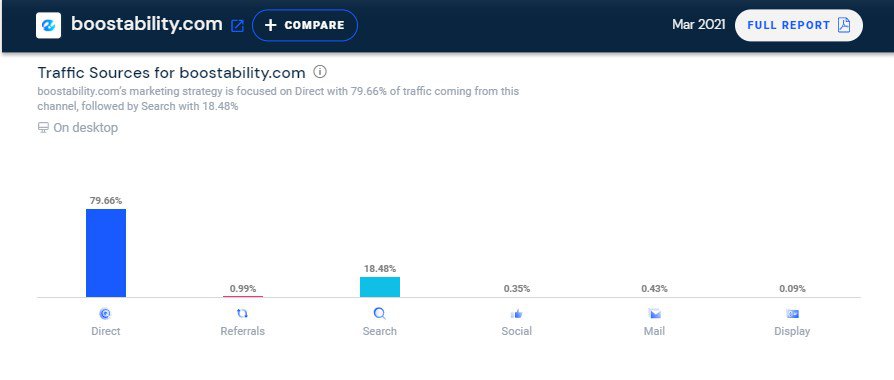
Task: Open external link icon beside boostability.com
Action: click(x=237, y=26)
